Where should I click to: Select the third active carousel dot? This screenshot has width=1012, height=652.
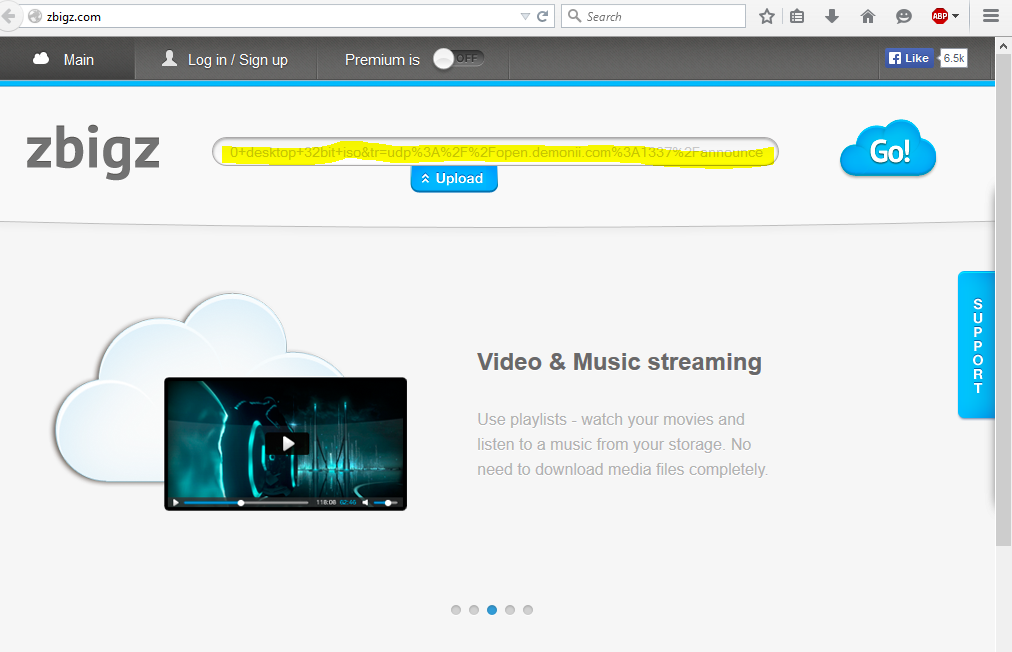(x=492, y=610)
